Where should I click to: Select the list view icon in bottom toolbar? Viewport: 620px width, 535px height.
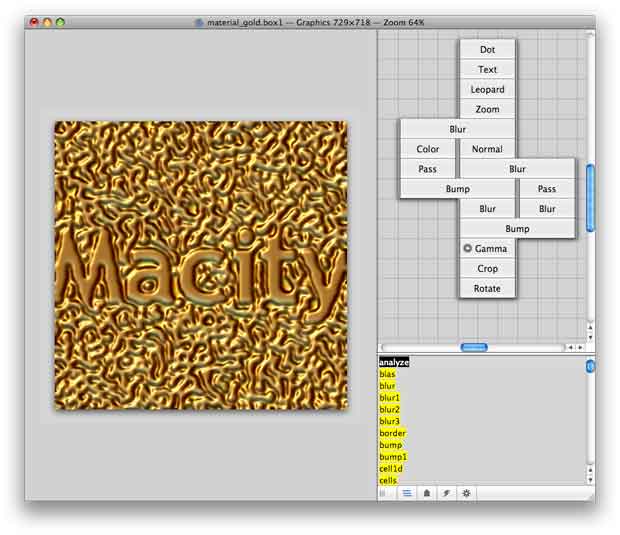(407, 493)
